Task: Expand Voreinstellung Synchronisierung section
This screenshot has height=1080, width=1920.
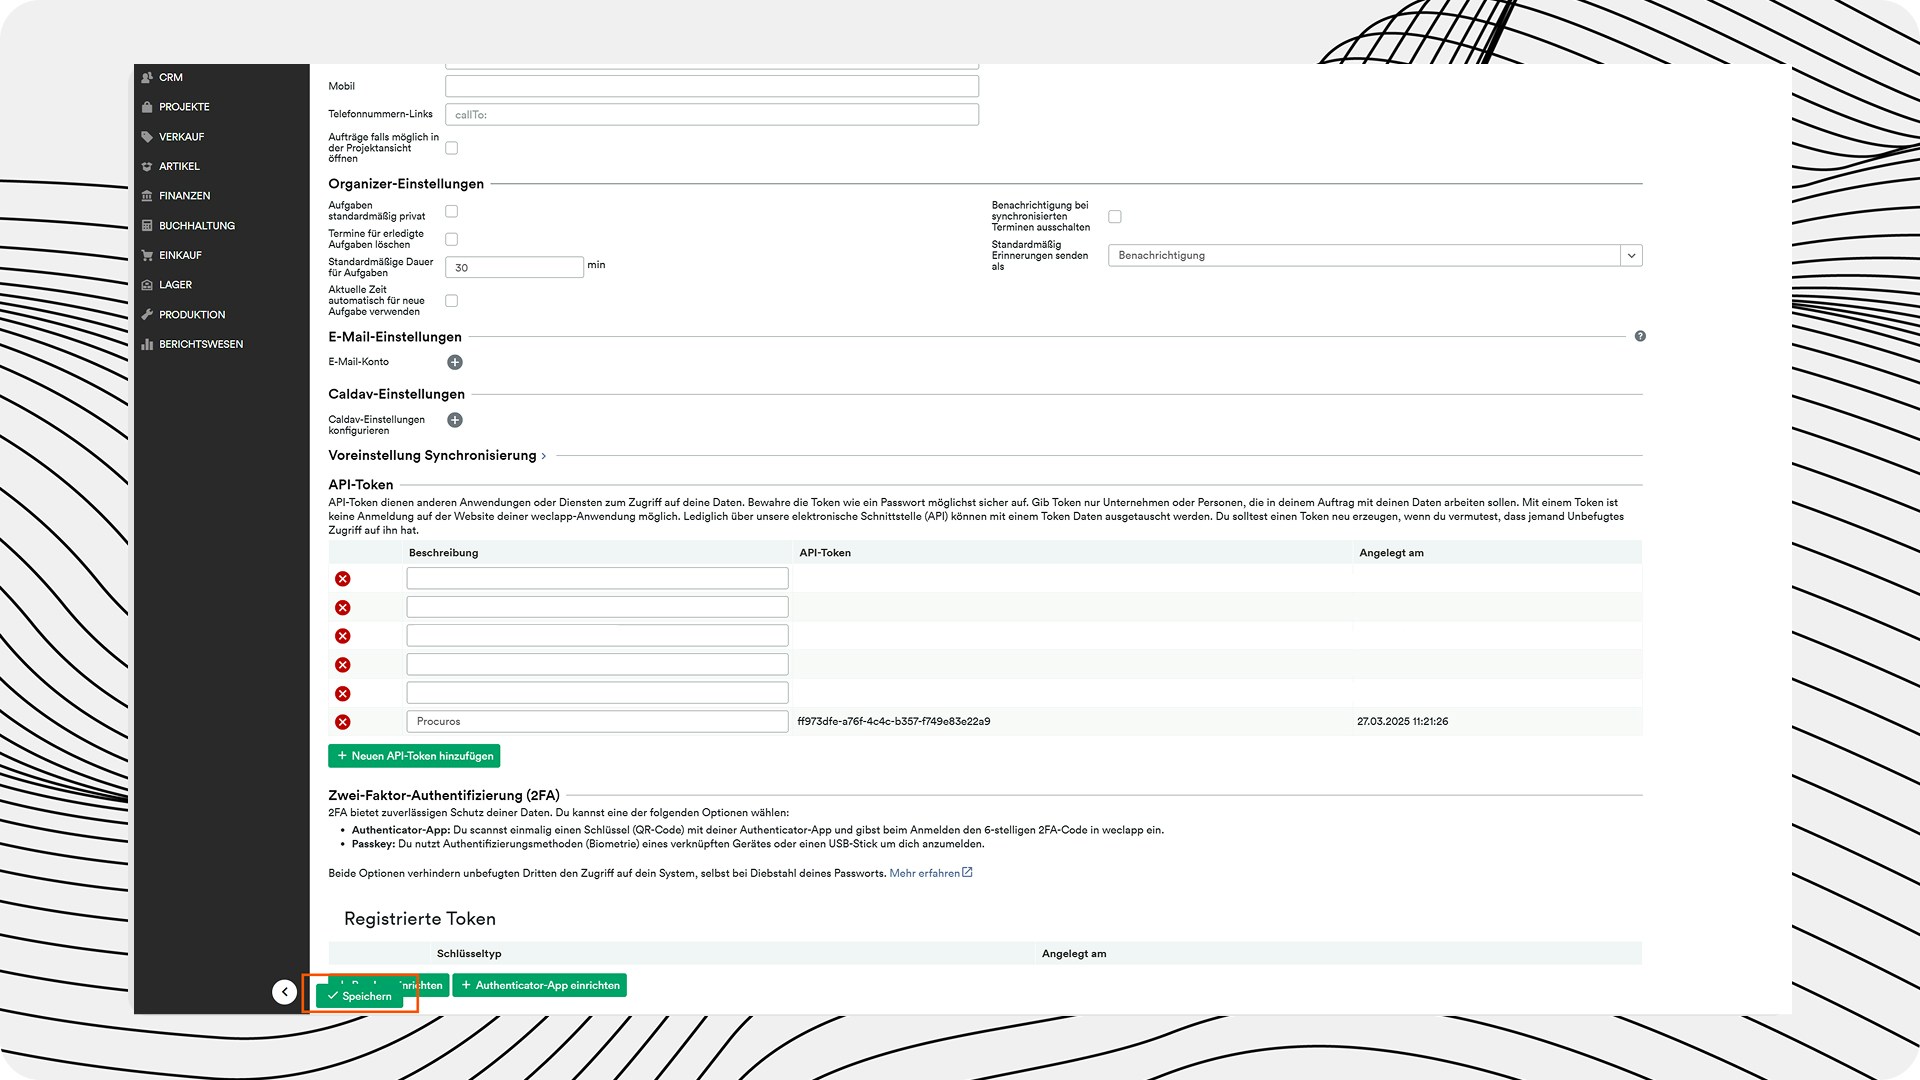Action: (437, 456)
